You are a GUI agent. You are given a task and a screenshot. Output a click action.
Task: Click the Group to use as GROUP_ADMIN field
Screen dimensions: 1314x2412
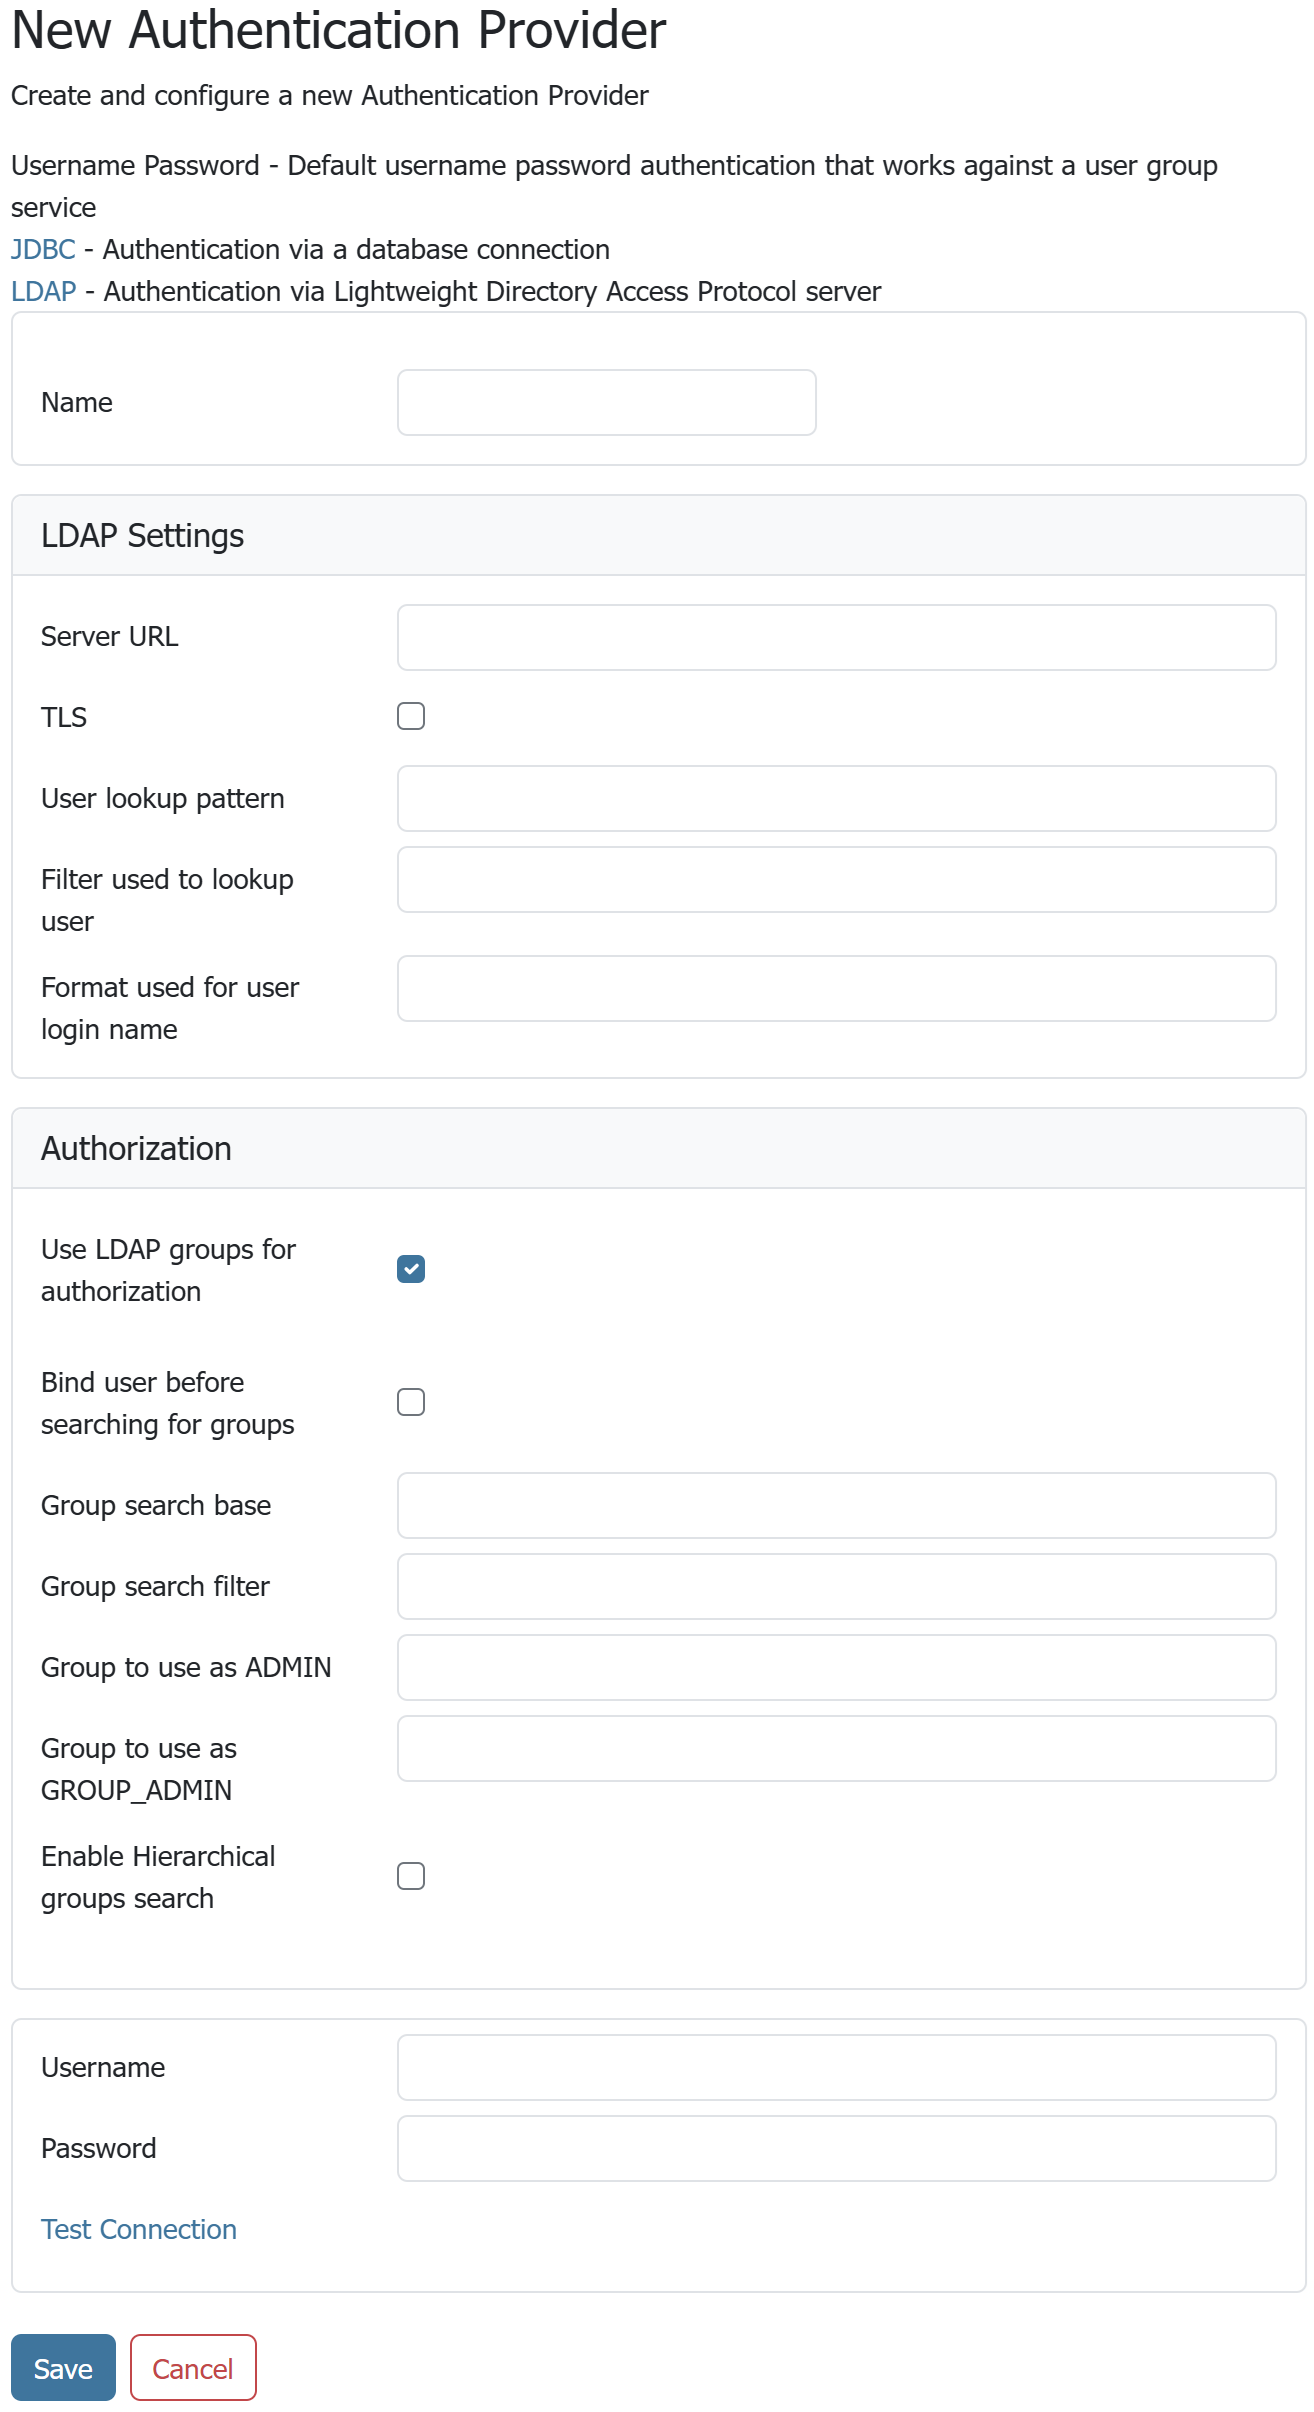(836, 1748)
